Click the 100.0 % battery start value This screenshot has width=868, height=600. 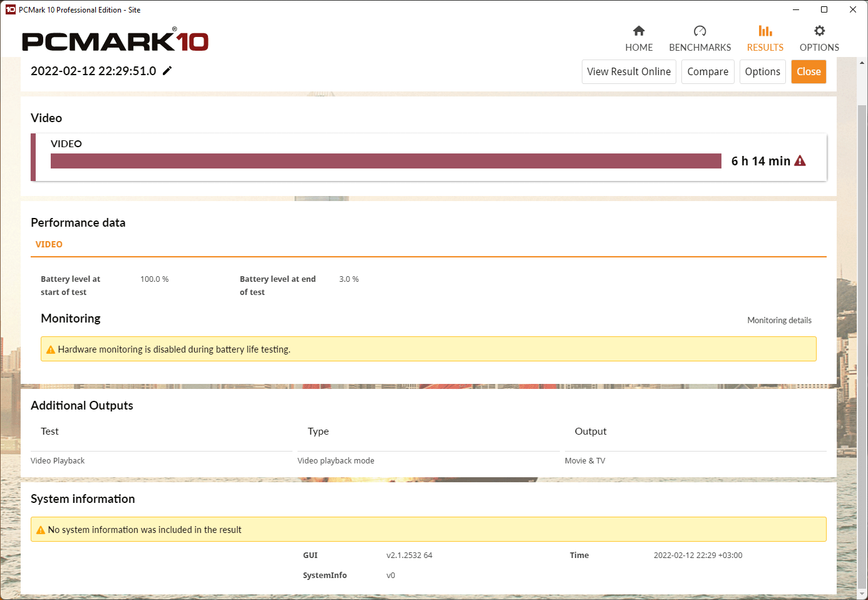click(154, 279)
